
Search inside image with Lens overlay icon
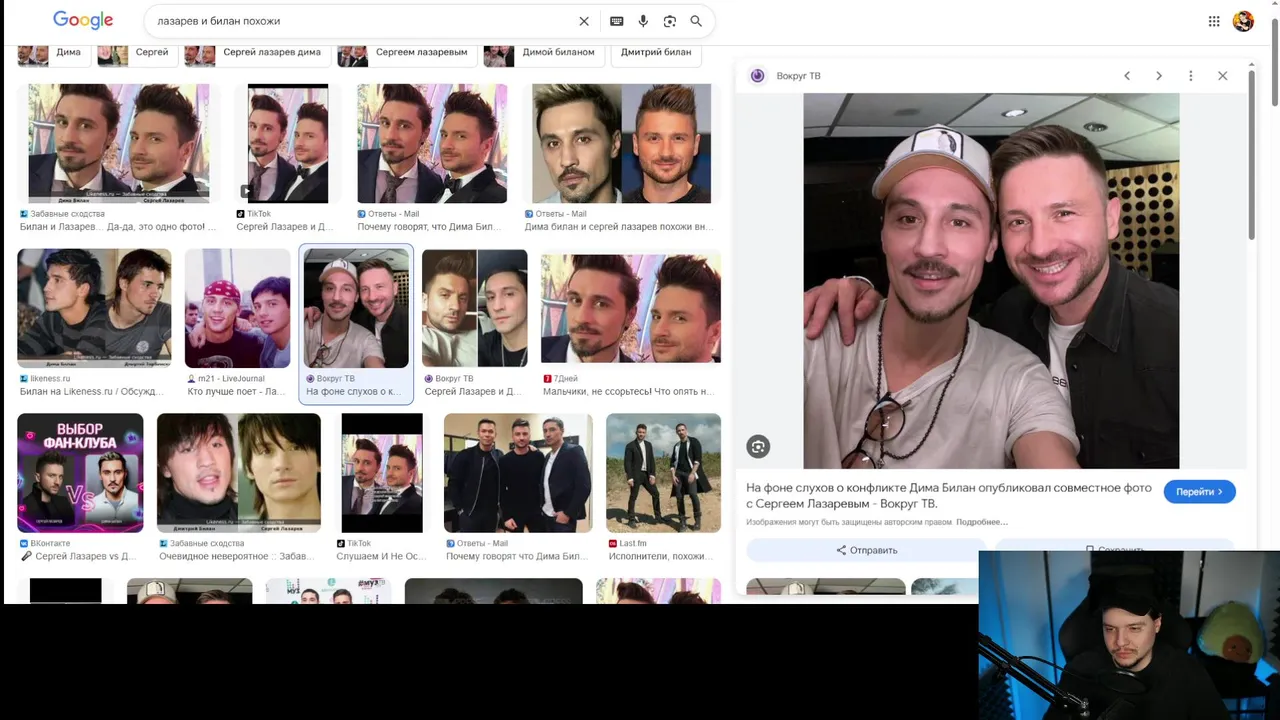(758, 447)
